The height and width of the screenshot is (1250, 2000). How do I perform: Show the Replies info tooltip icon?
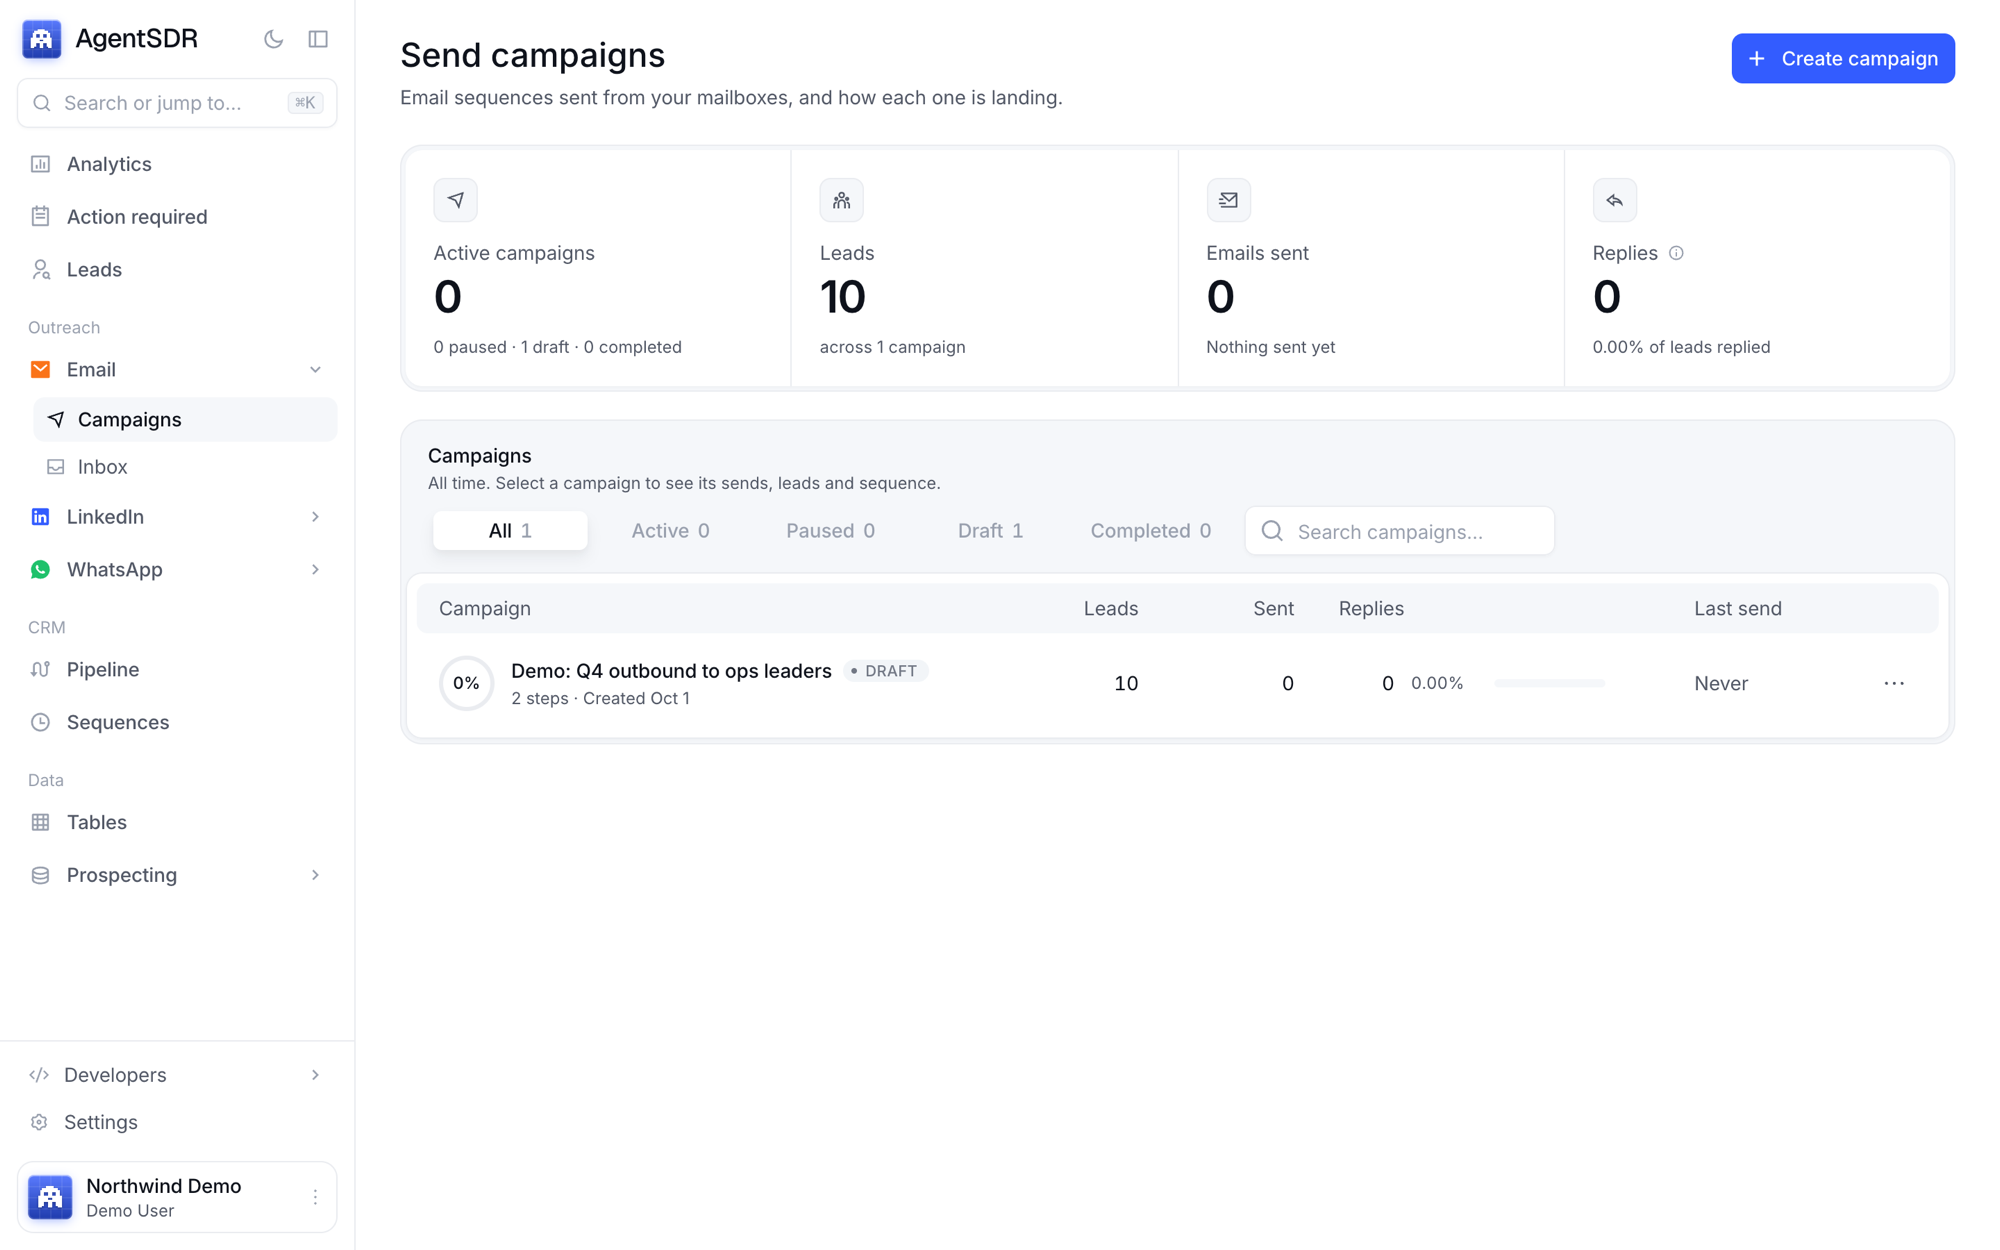1677,253
